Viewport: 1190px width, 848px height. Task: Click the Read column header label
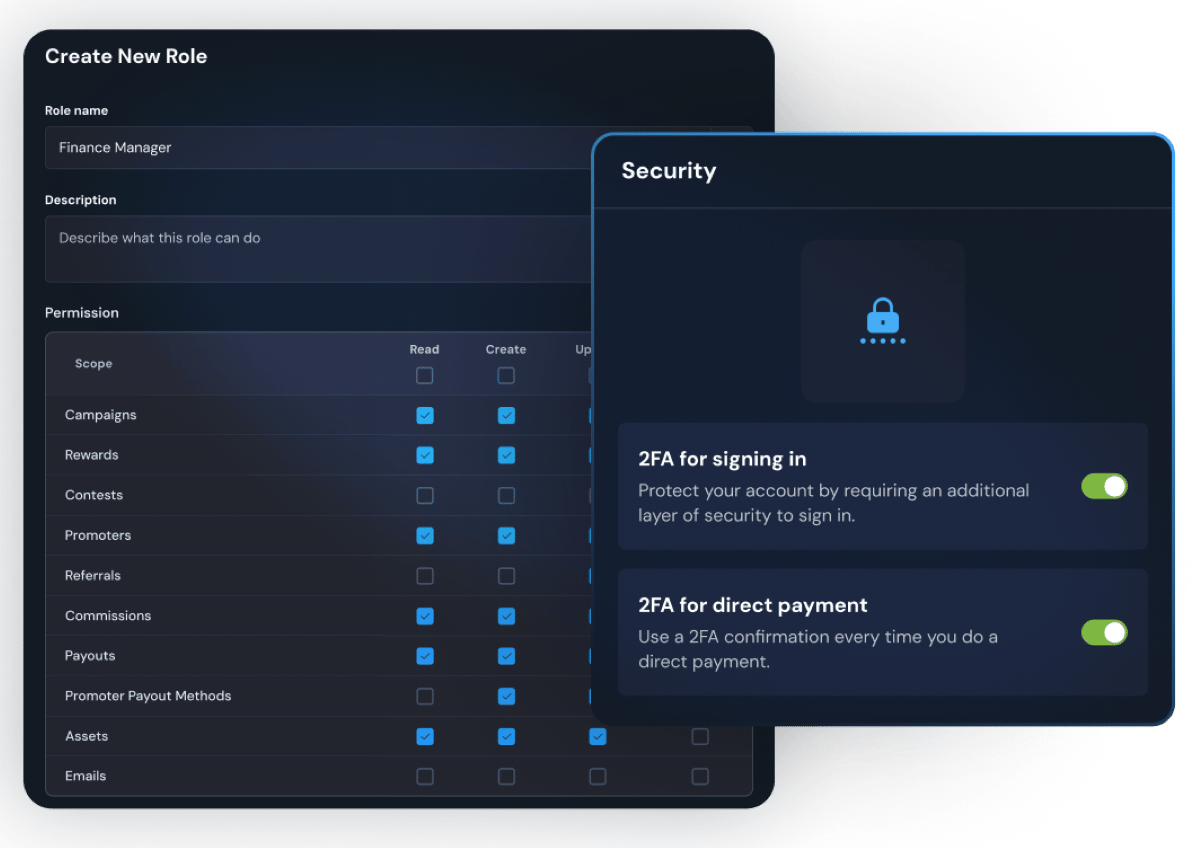pos(424,349)
